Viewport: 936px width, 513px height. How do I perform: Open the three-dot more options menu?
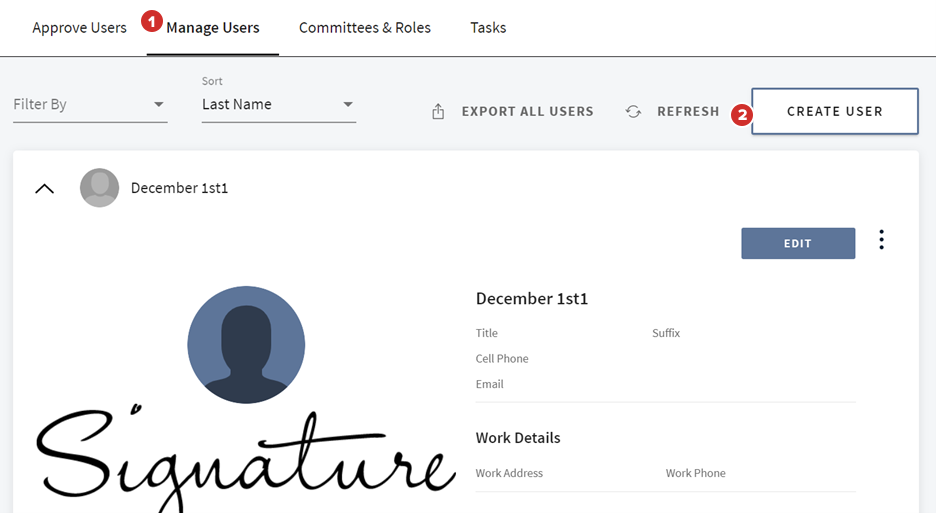coord(881,240)
